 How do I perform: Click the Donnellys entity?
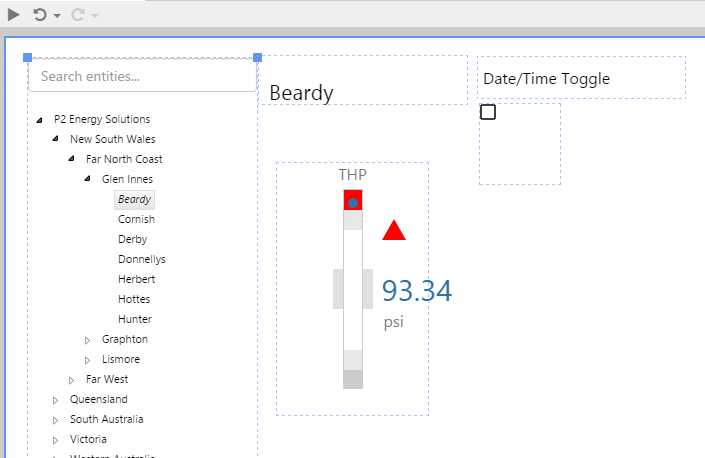[142, 259]
